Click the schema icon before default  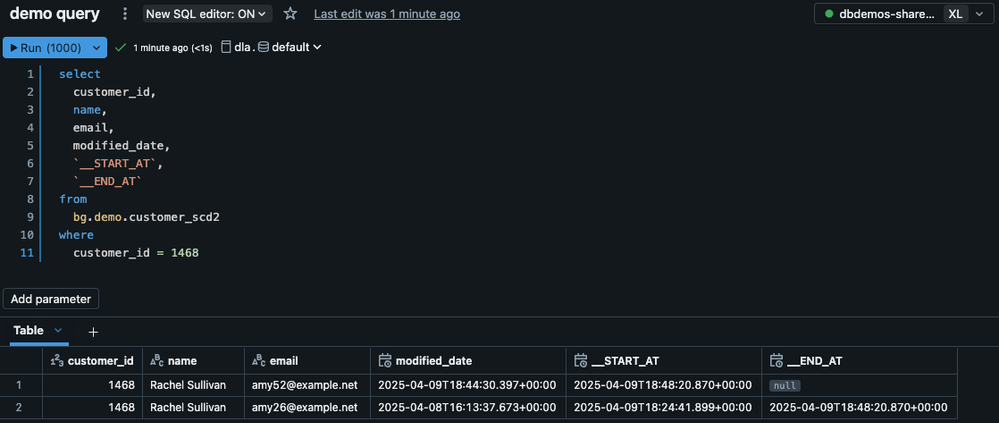tap(263, 47)
